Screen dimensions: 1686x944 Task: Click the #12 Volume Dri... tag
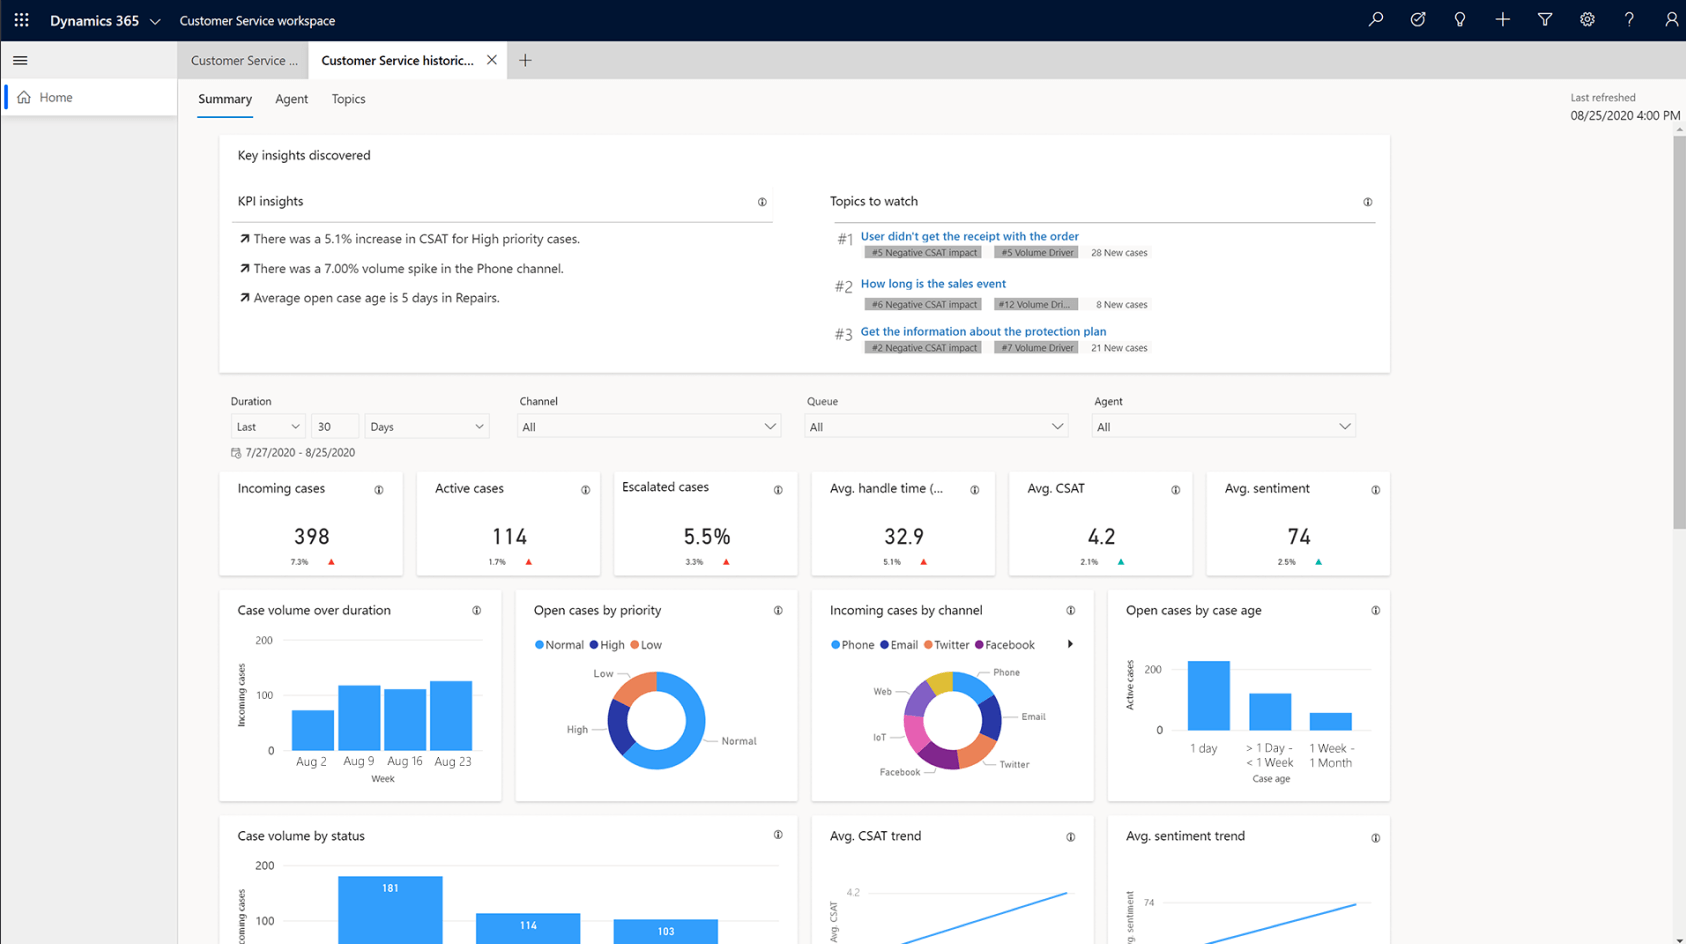[1036, 304]
